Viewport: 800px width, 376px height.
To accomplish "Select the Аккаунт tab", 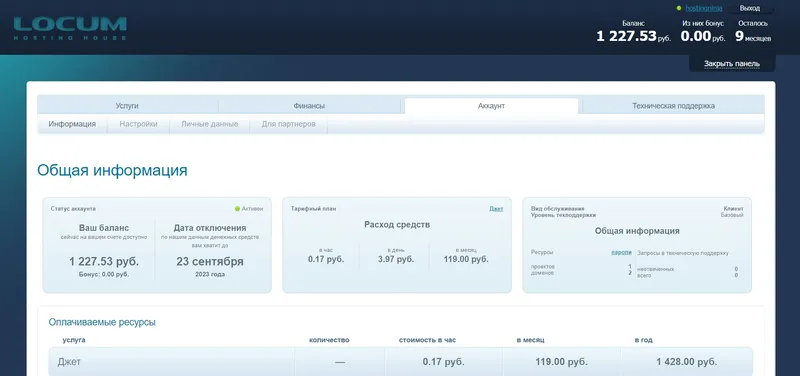I will [x=491, y=106].
